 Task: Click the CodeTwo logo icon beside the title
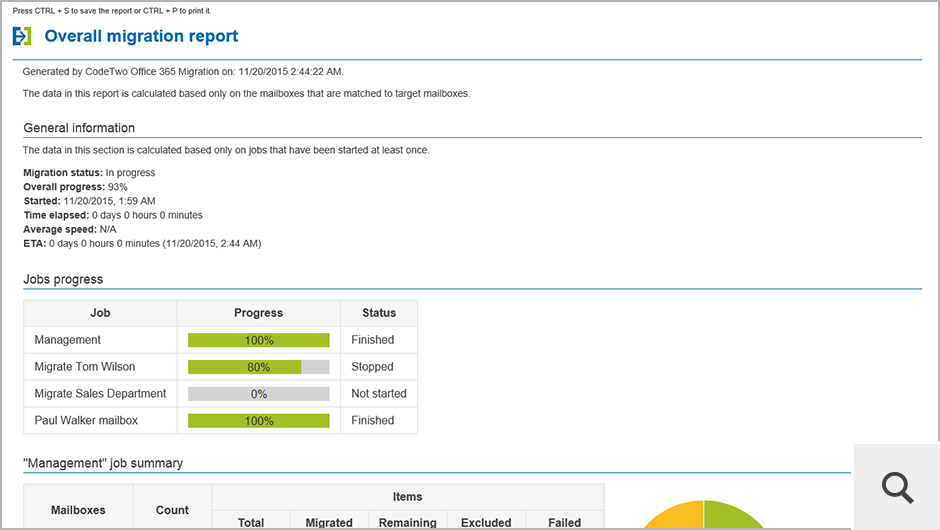(x=22, y=36)
